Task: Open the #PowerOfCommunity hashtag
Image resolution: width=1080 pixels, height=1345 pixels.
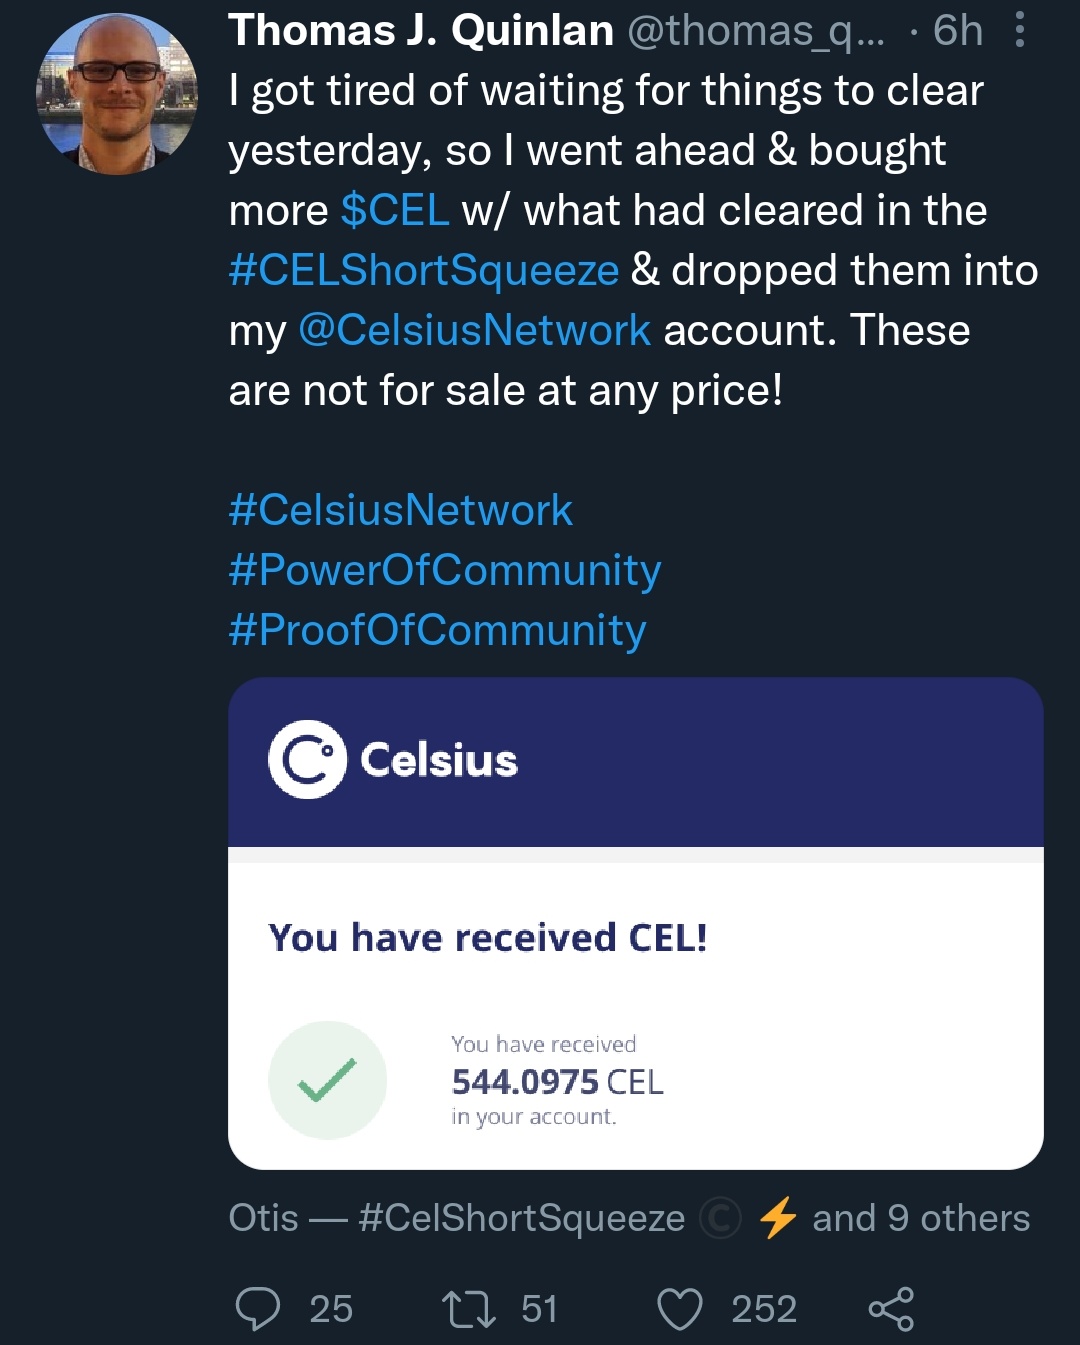Action: coord(445,570)
